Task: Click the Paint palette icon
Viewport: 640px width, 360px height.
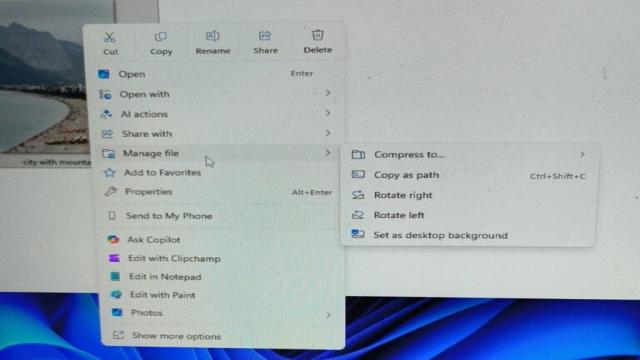Action: pyautogui.click(x=116, y=294)
